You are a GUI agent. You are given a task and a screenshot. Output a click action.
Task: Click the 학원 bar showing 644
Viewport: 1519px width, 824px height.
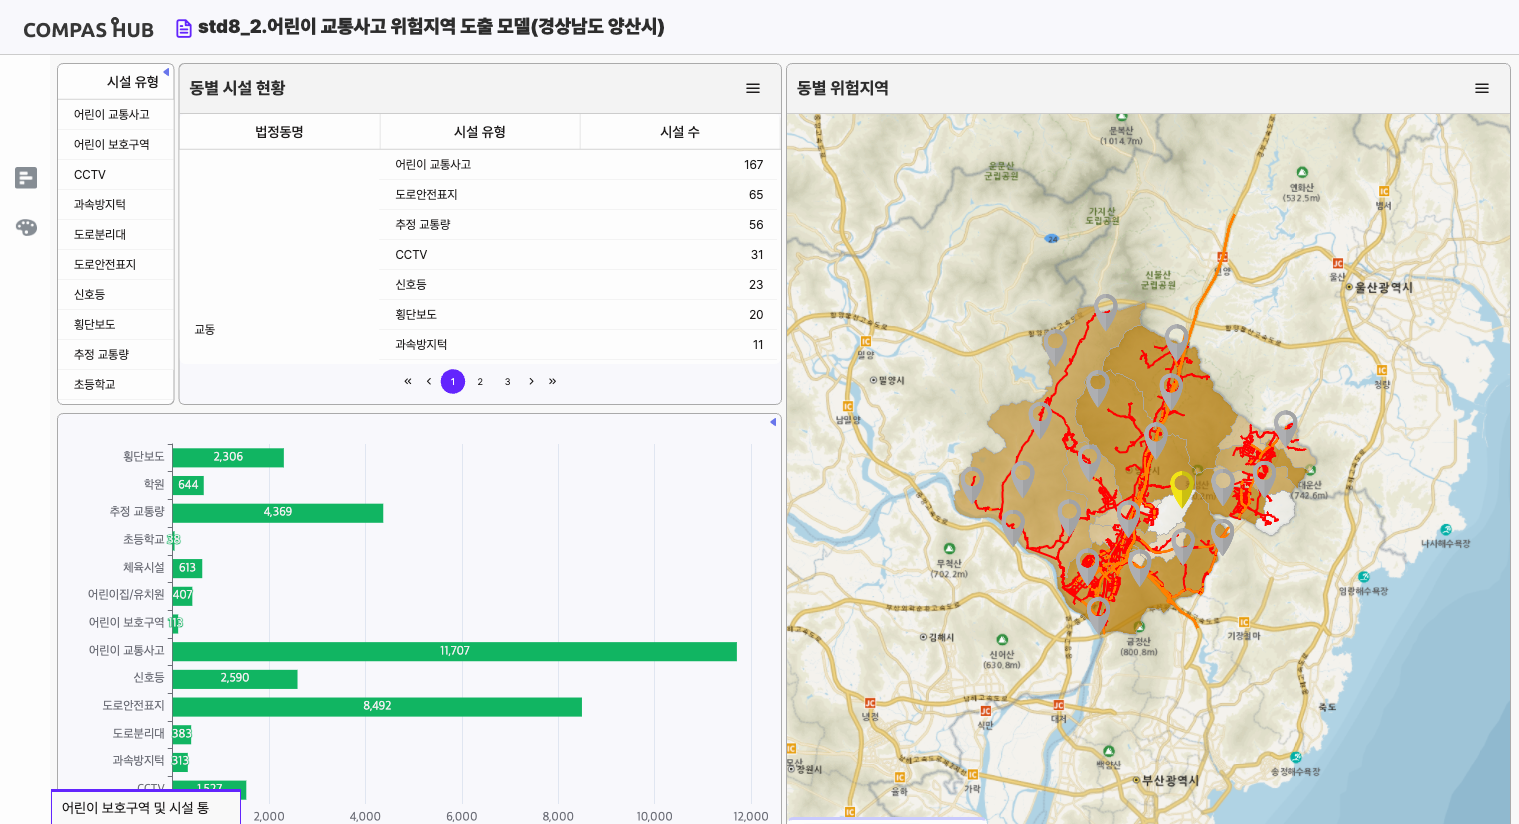point(188,485)
